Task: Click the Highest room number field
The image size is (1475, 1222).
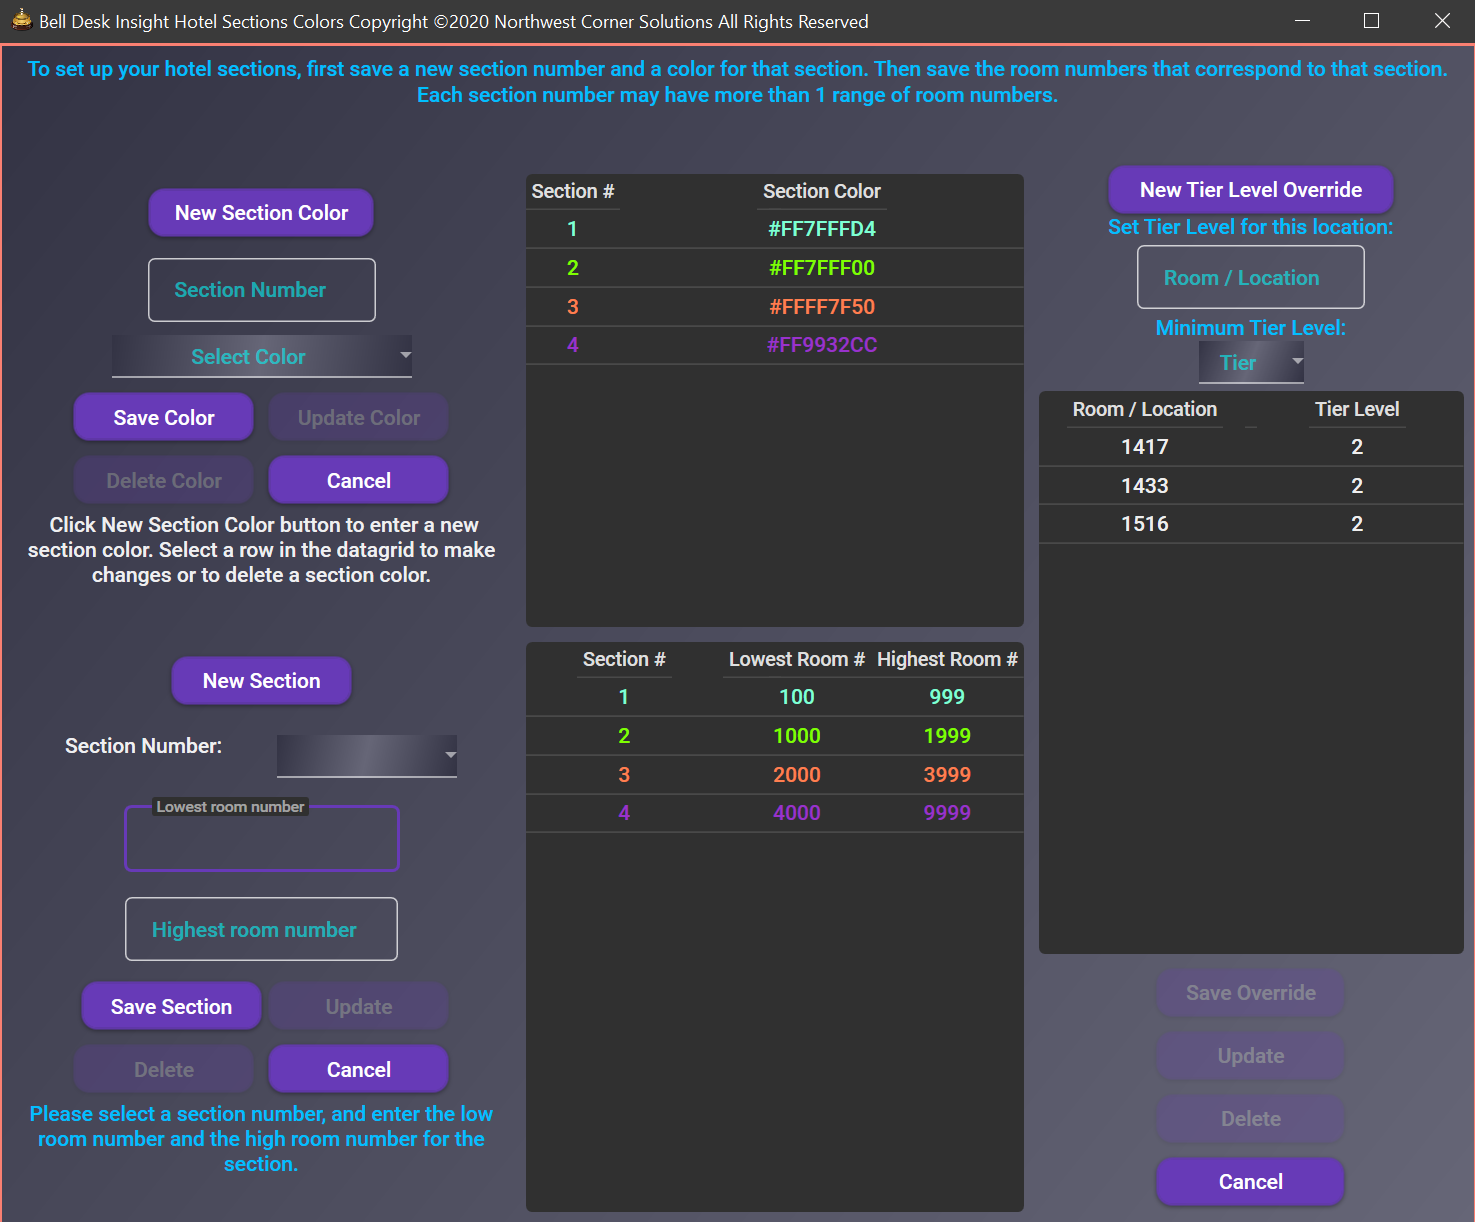Action: [x=261, y=930]
